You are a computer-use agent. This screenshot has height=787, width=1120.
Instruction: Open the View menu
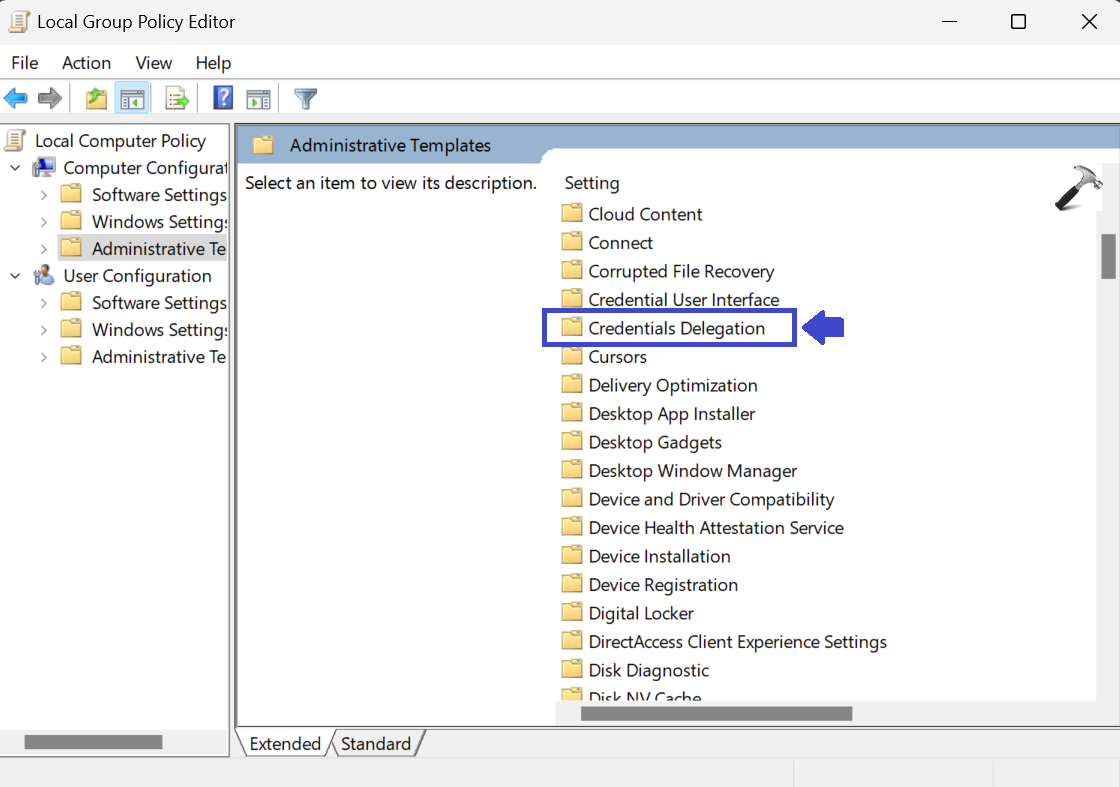[154, 63]
